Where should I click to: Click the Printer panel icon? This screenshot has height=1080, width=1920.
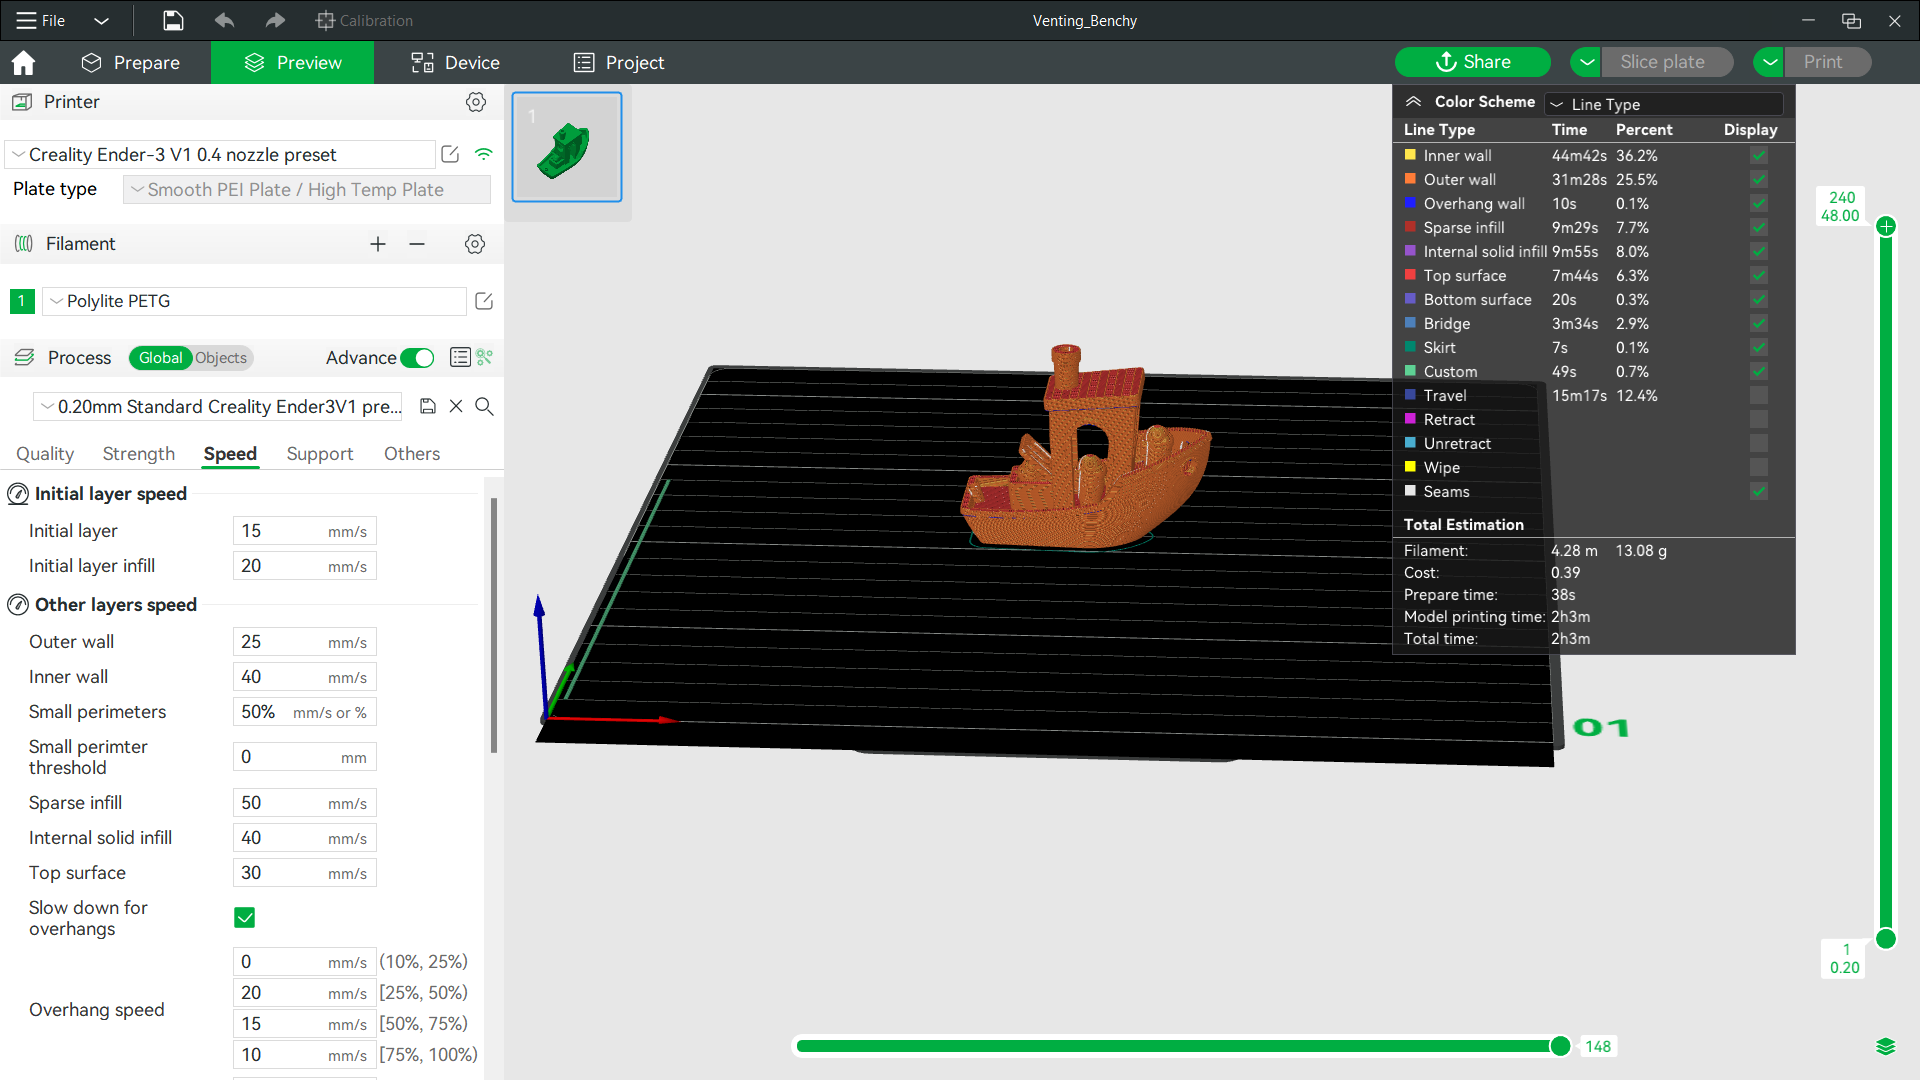22,102
